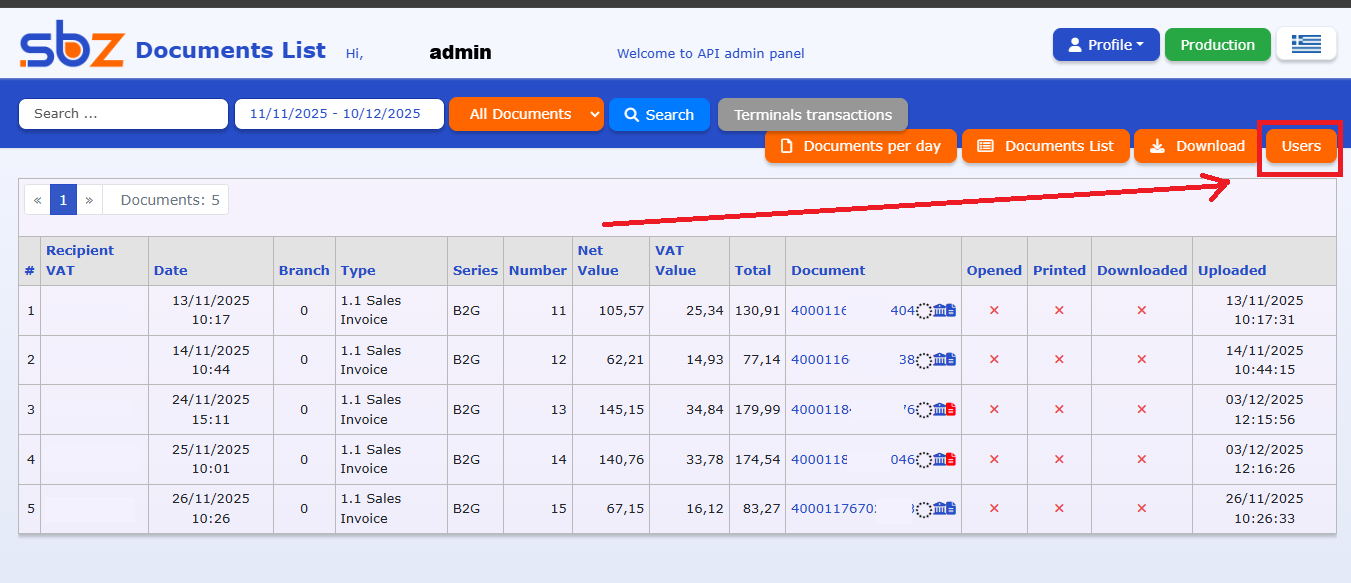This screenshot has width=1351, height=583.
Task: Click the Printed red X status in row 3
Action: (1059, 409)
